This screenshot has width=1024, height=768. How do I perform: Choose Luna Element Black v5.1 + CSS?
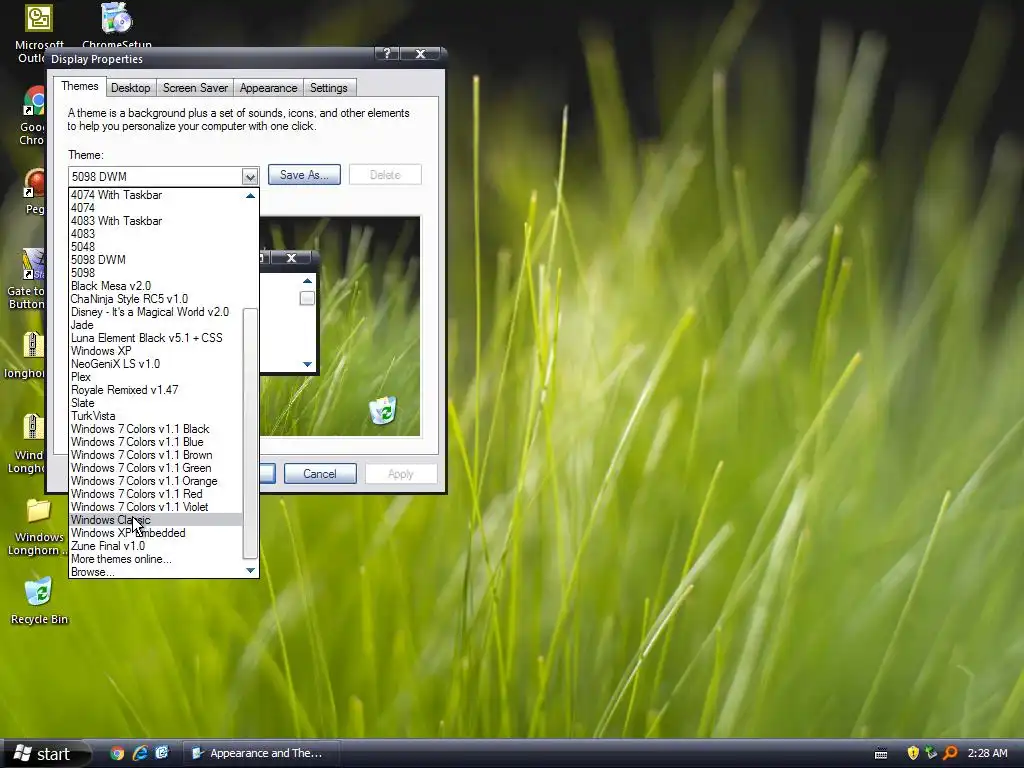click(x=155, y=338)
